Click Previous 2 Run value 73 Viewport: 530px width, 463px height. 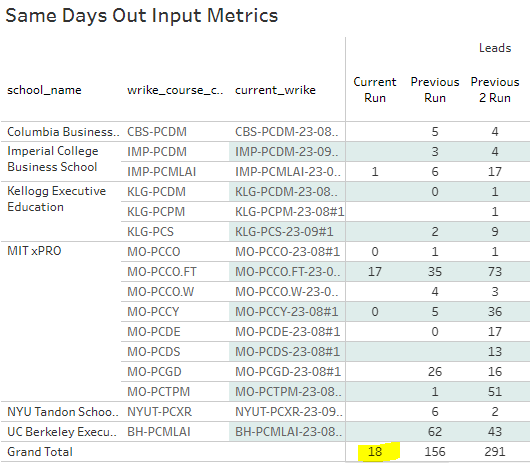495,272
